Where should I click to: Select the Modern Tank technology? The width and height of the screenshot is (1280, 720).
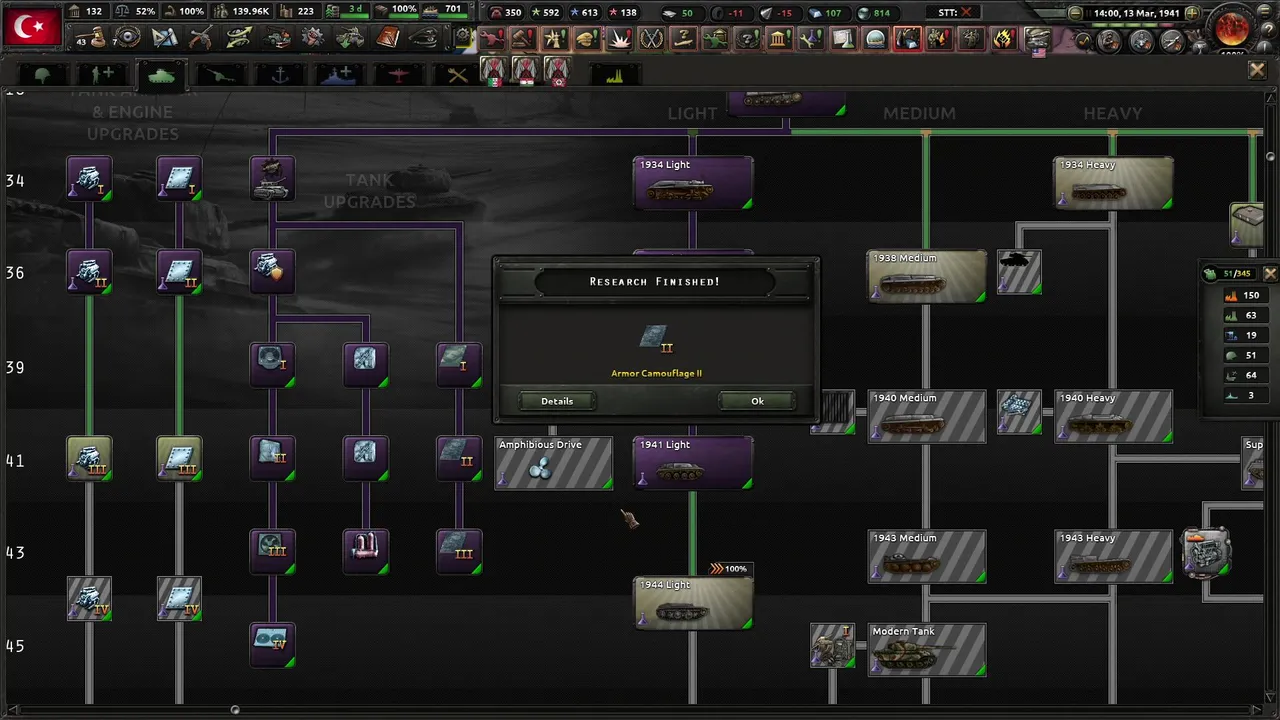point(926,650)
